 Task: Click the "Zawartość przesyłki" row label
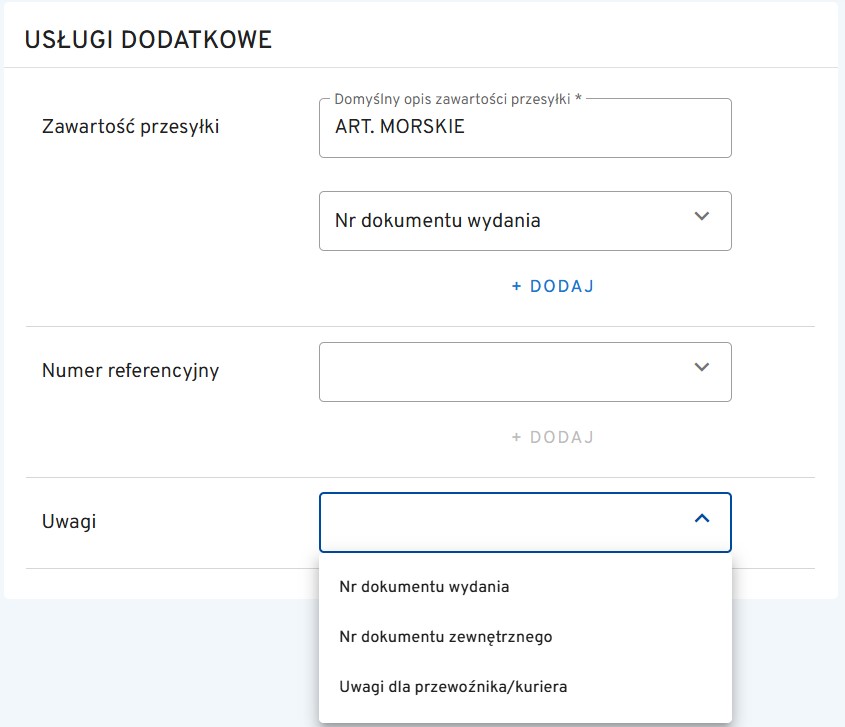130,126
